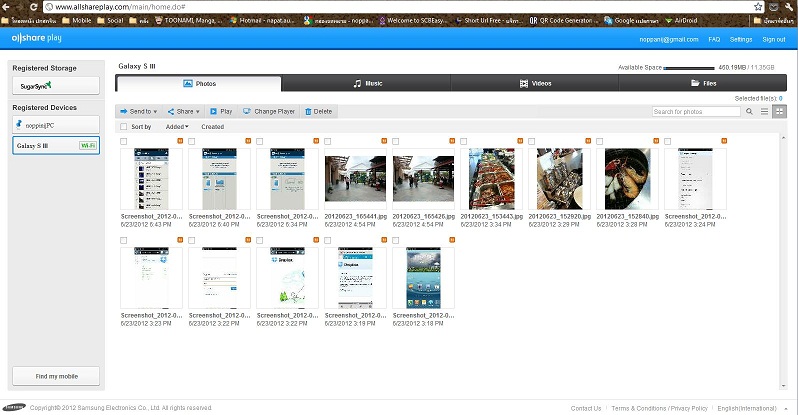Open the AirDroid bookmark
The image size is (798, 415).
click(681, 20)
